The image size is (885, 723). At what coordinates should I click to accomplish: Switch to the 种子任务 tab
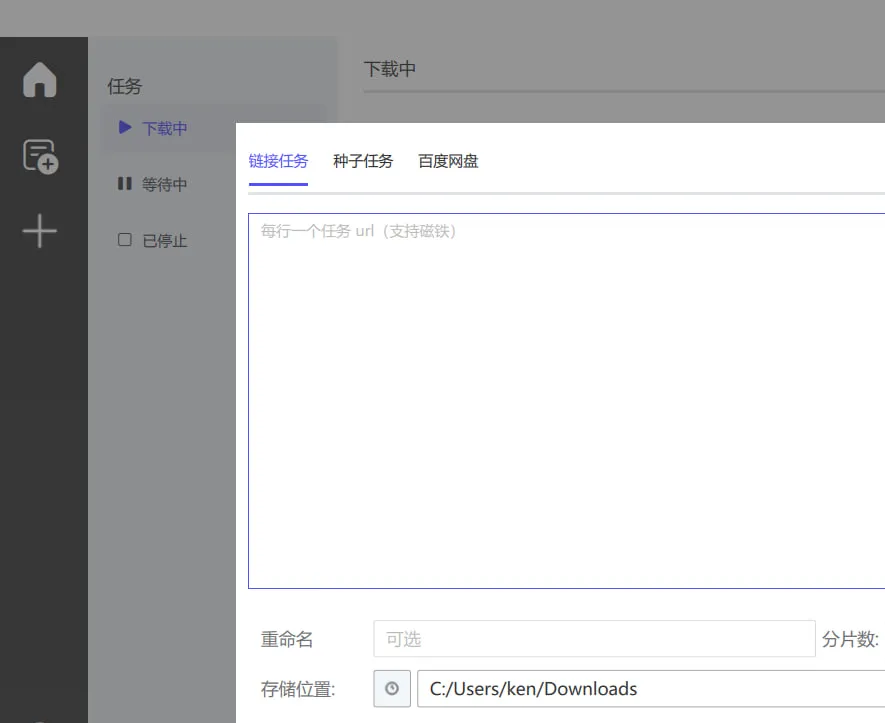pos(363,160)
